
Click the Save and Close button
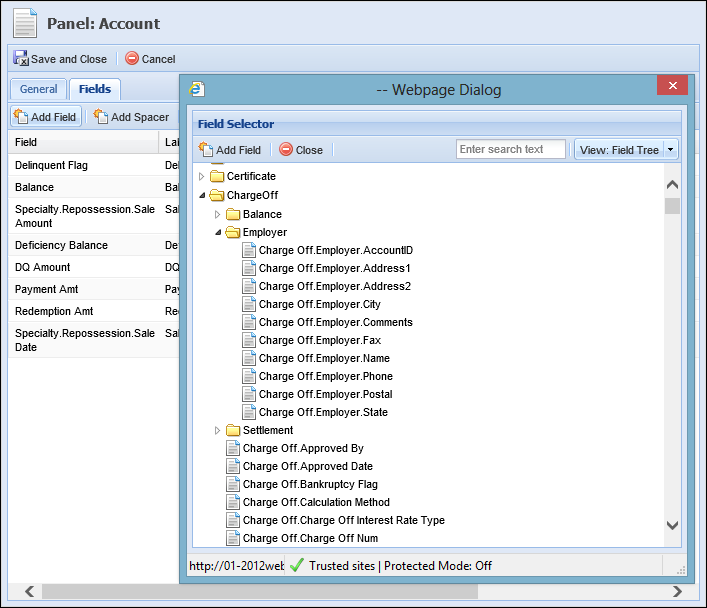pyautogui.click(x=60, y=59)
